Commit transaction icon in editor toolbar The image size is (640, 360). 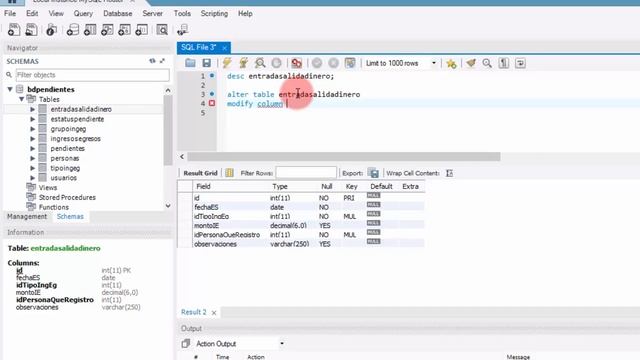pos(317,63)
